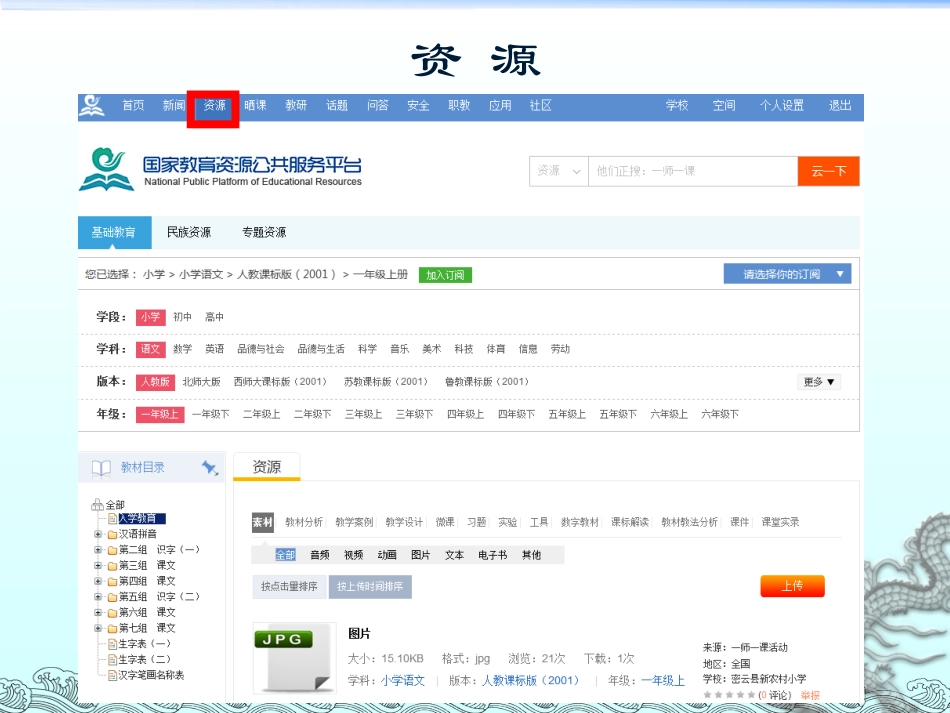Go to 职教 in the navigation bar
The height and width of the screenshot is (713, 950).
pos(459,105)
